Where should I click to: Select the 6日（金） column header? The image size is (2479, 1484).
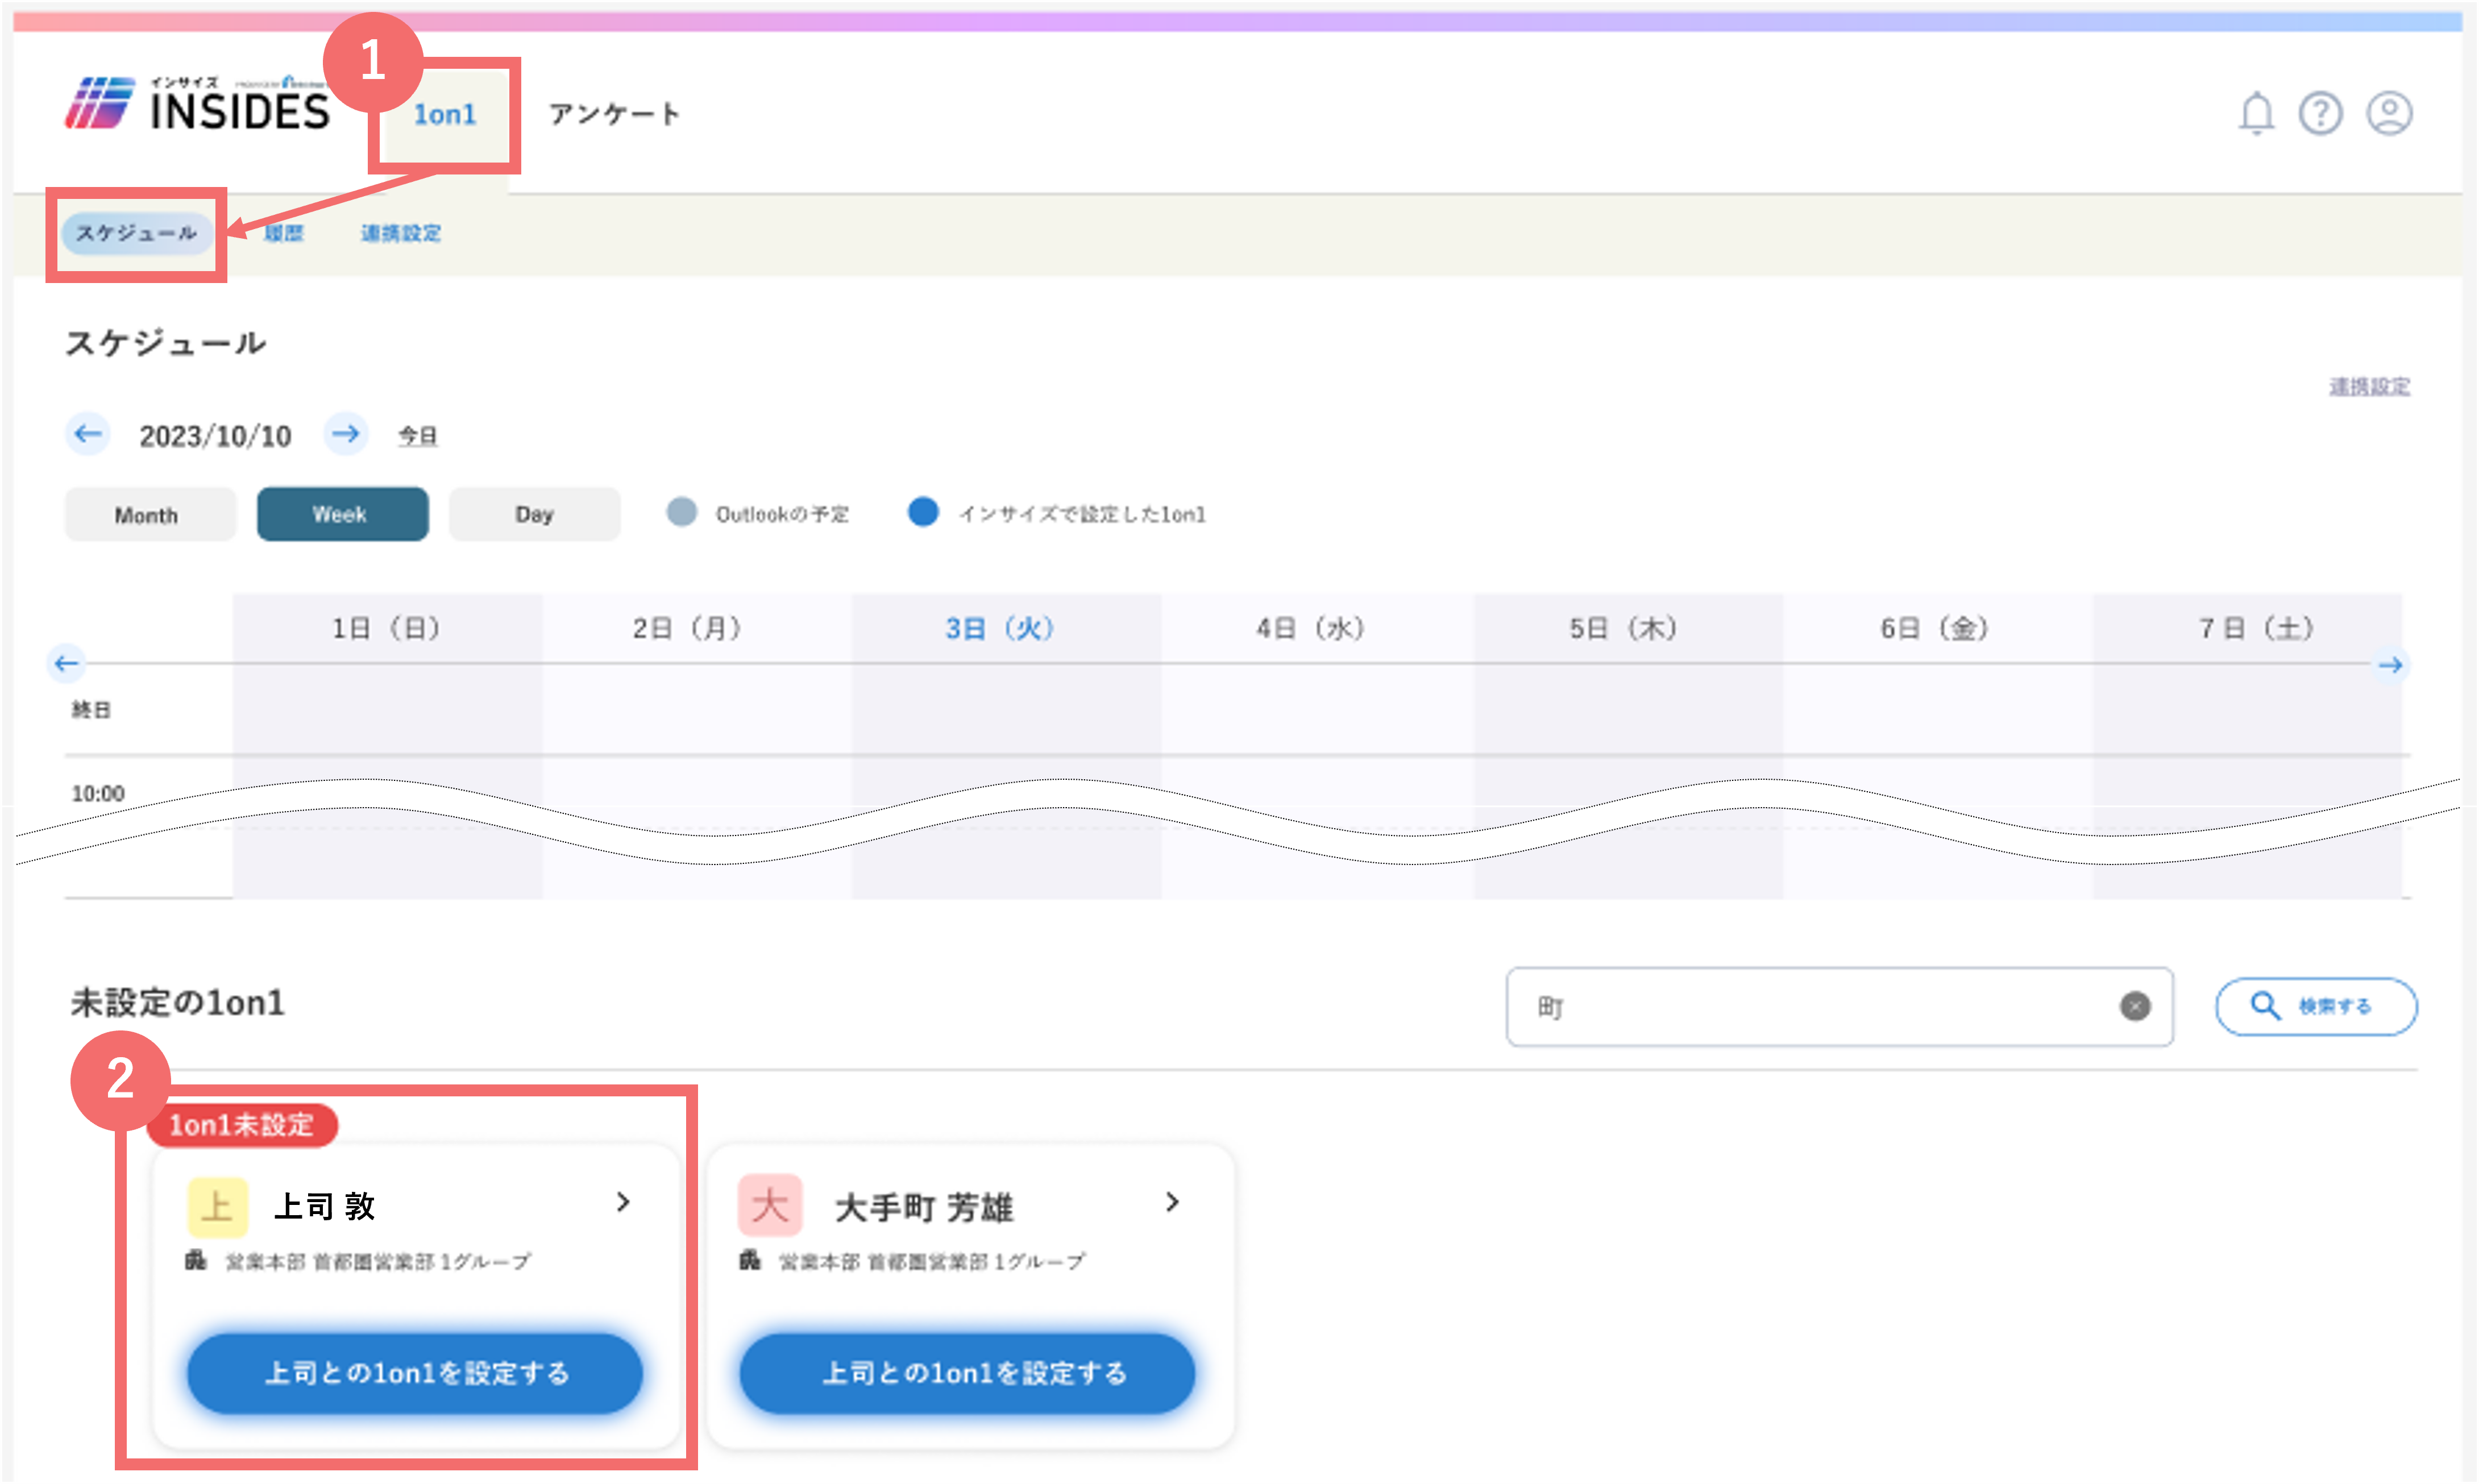point(1938,628)
